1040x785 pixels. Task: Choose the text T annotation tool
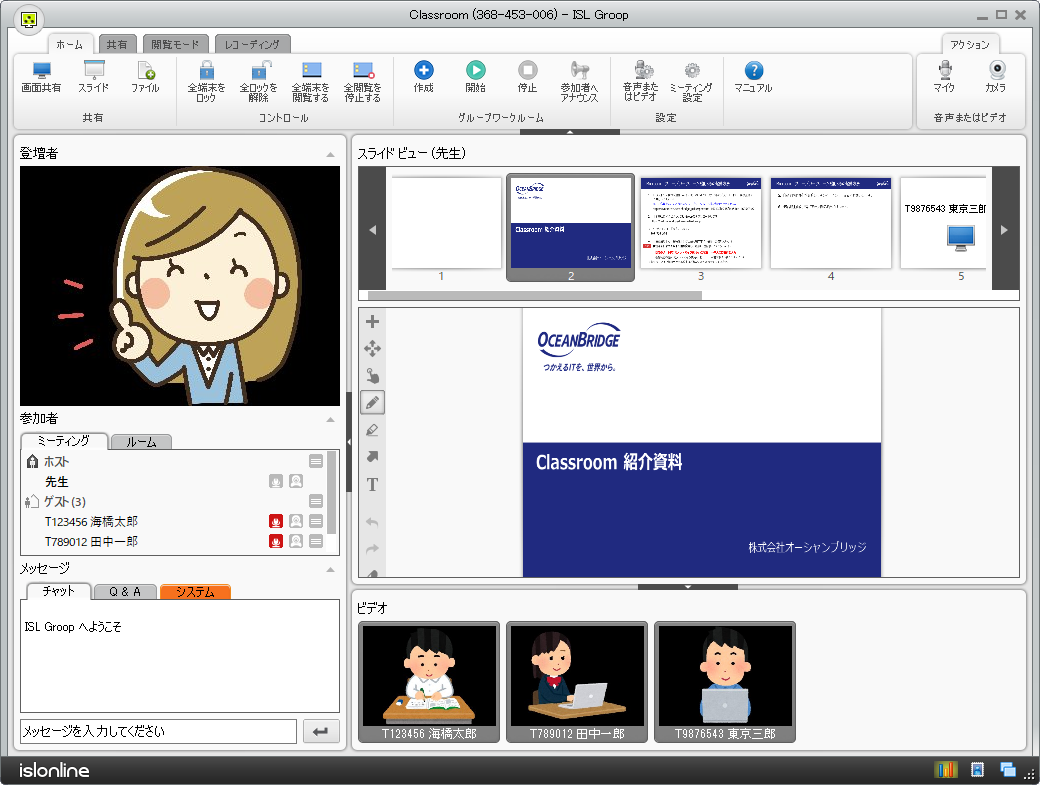tap(372, 485)
